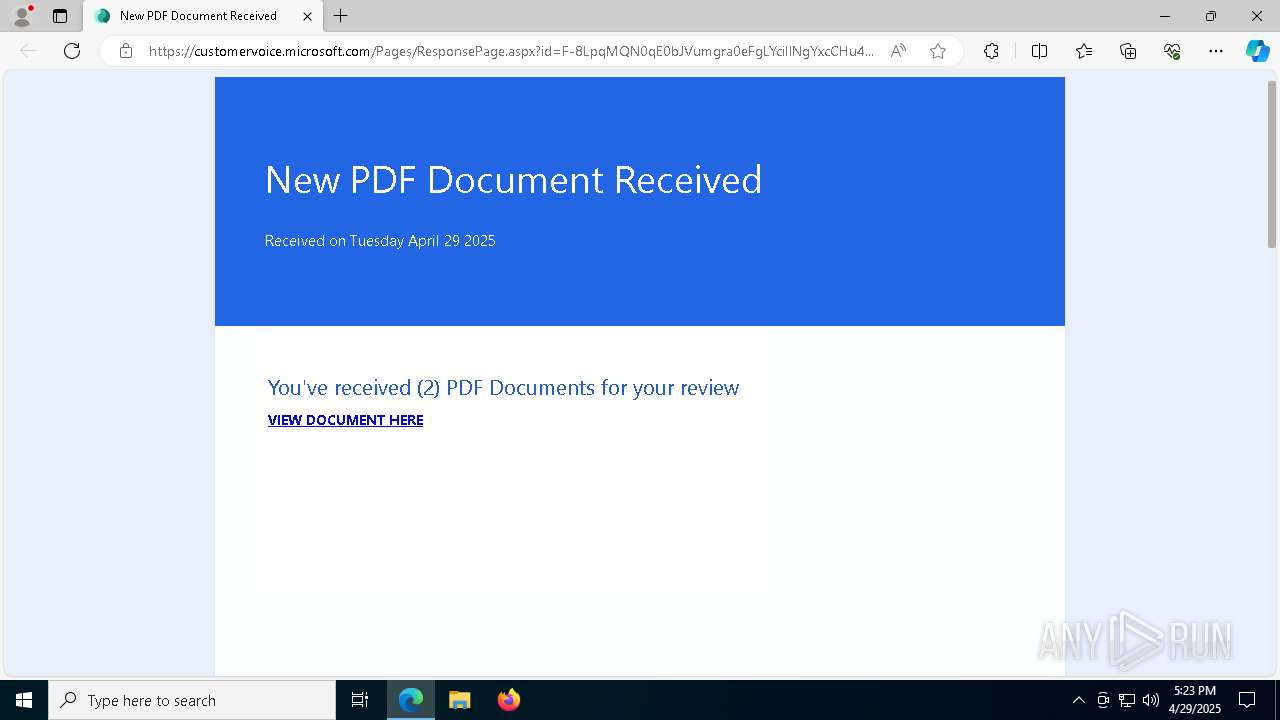Open the VIEW DOCUMENT HERE link
The image size is (1280, 720).
click(x=345, y=420)
